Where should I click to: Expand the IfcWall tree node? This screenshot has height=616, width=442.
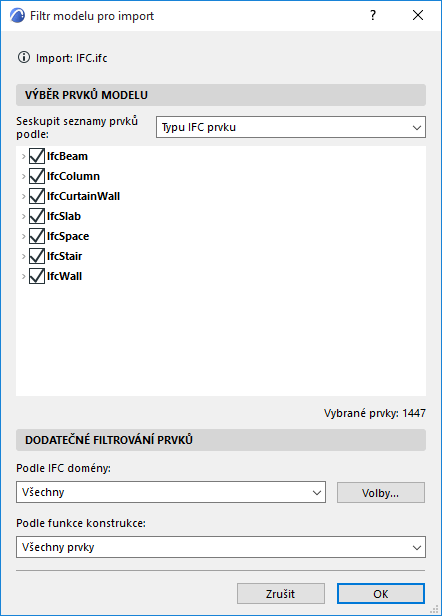pos(23,277)
